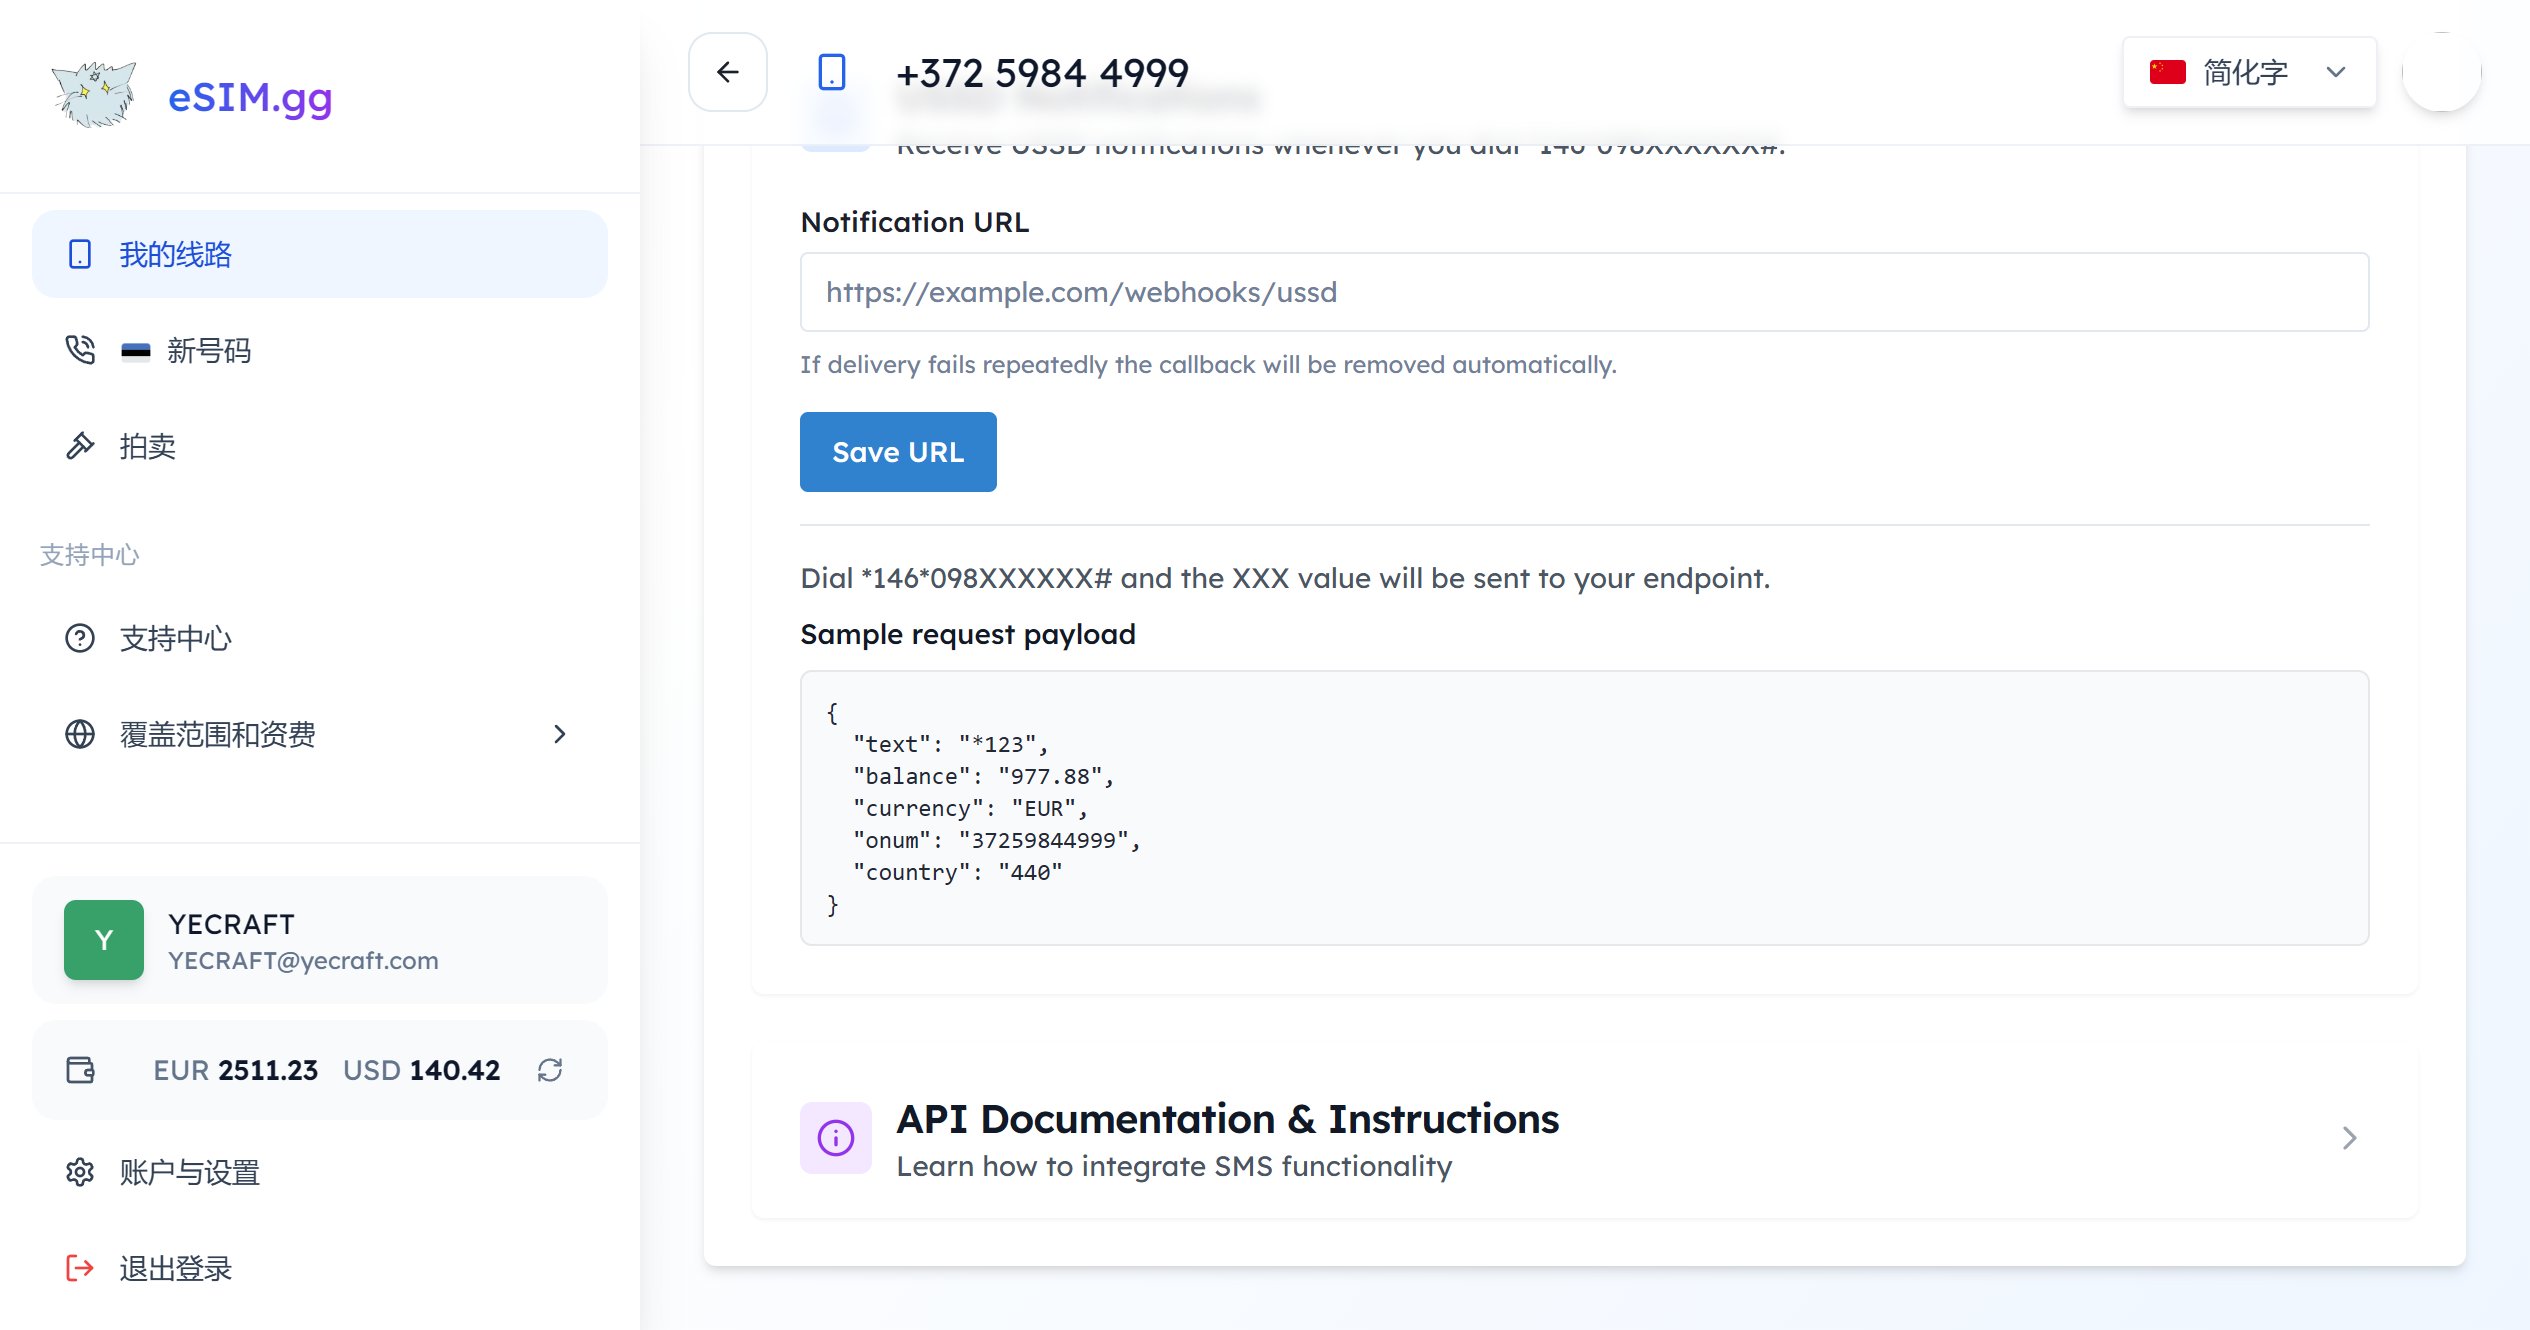
Task: Open support center via the question mark icon
Action: pyautogui.click(x=80, y=638)
